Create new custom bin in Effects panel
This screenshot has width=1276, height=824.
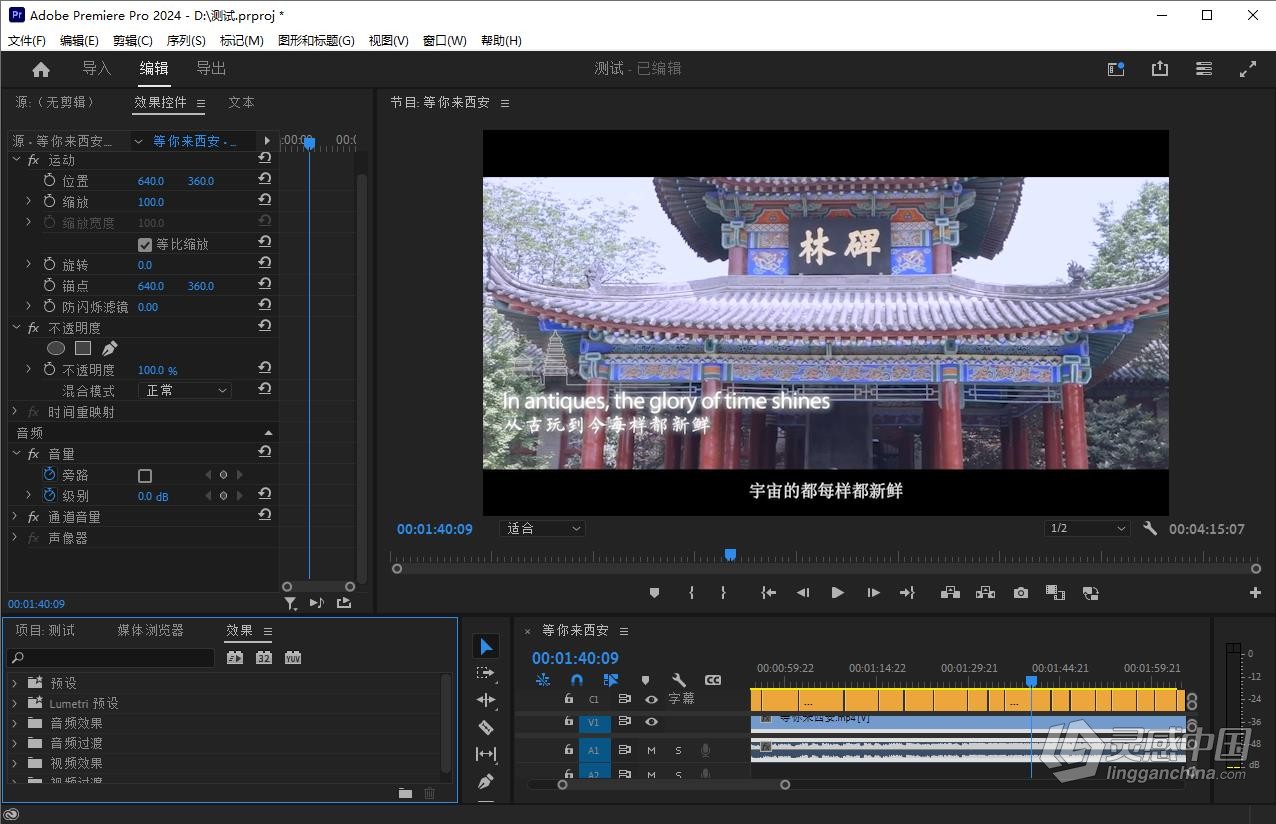[405, 793]
